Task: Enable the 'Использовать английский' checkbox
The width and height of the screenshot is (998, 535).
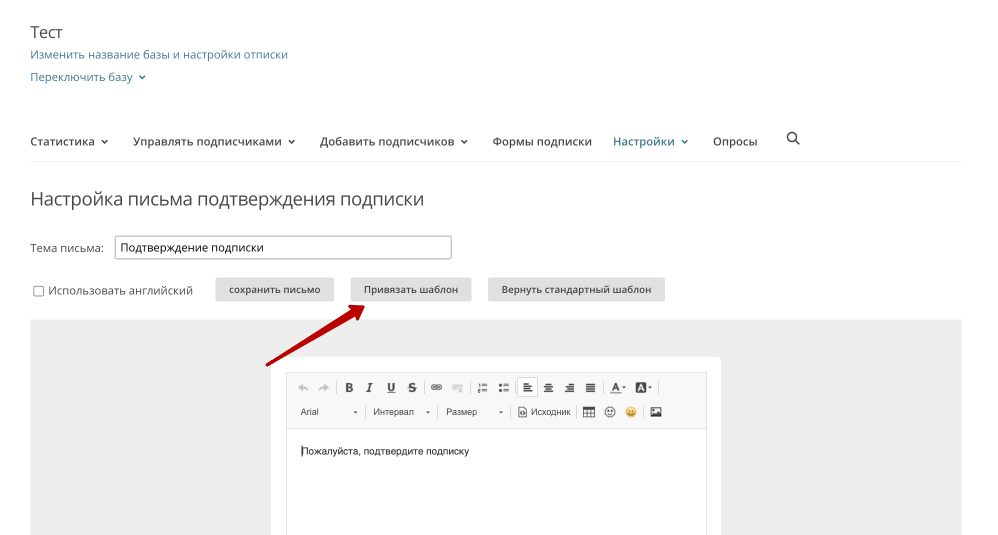Action: 39,291
